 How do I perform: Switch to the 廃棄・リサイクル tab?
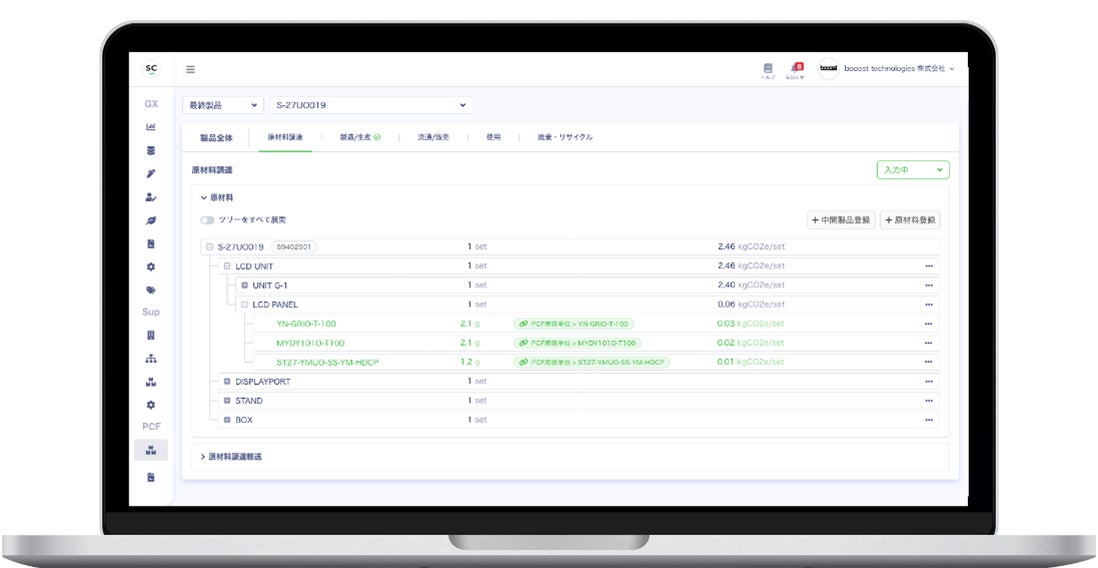click(x=565, y=137)
